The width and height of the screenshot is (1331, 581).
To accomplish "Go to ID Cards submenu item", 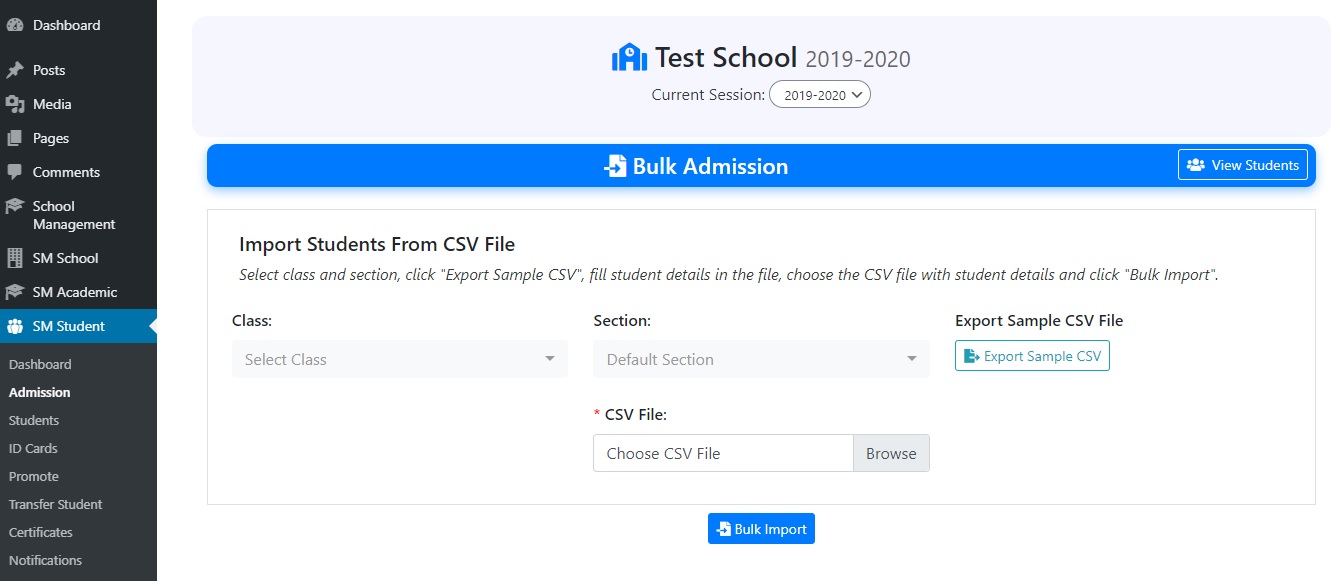I will click(33, 448).
